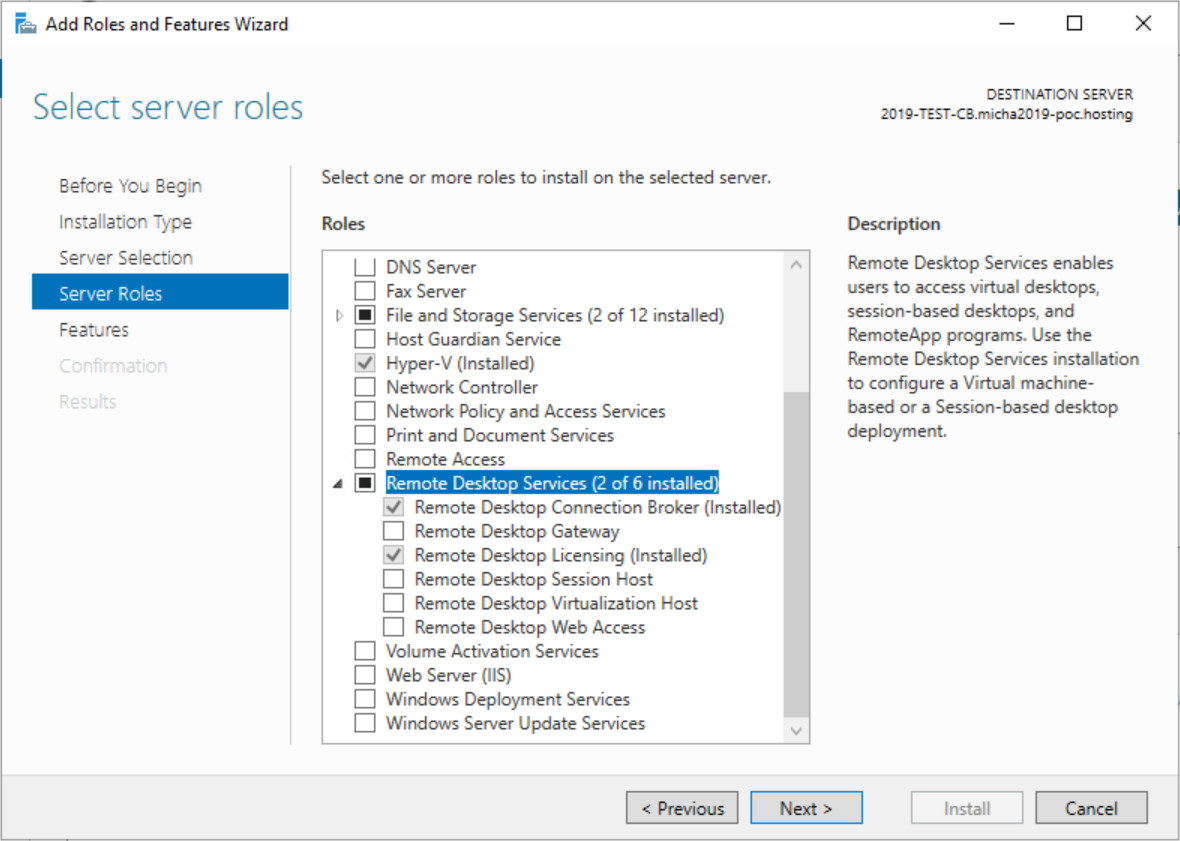Image resolution: width=1180 pixels, height=841 pixels.
Task: Check Volume Activation Services checkbox
Action: pyautogui.click(x=365, y=651)
